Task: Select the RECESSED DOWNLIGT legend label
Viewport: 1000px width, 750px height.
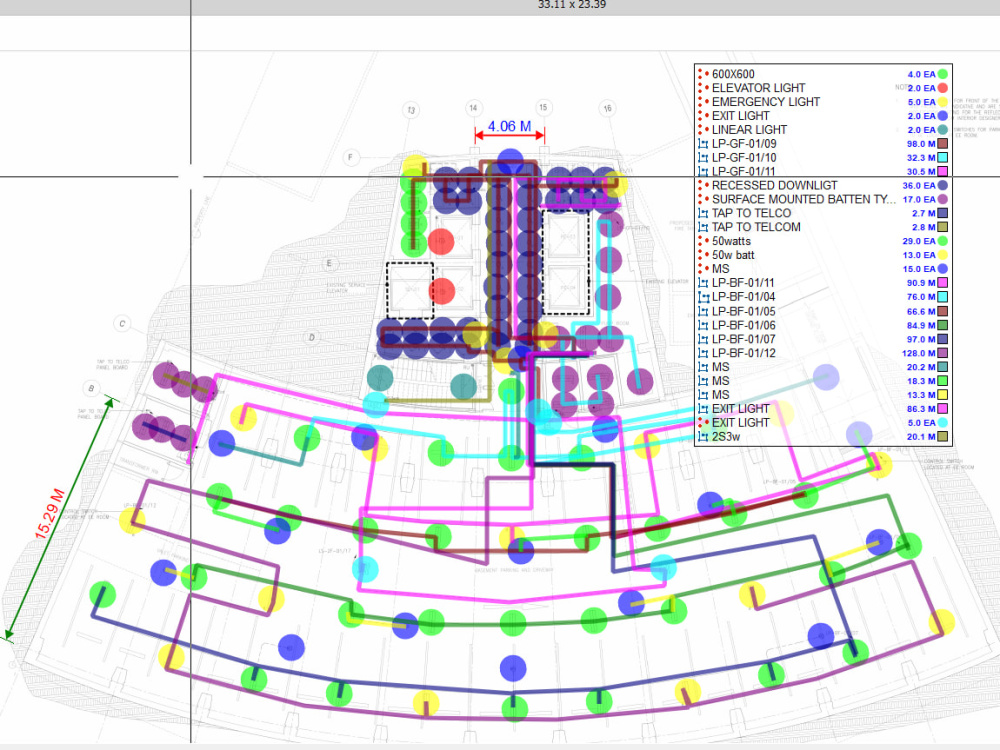Action: coord(774,185)
